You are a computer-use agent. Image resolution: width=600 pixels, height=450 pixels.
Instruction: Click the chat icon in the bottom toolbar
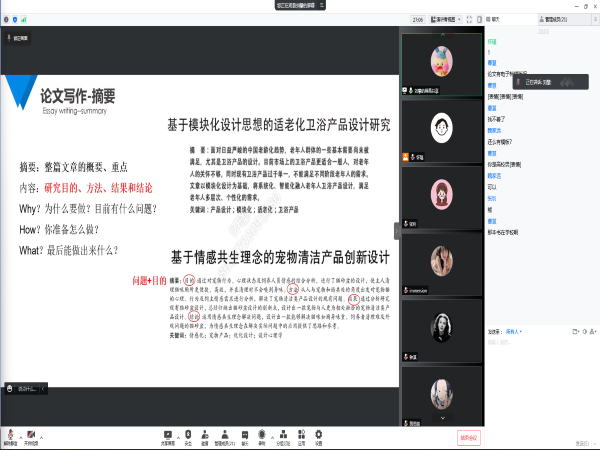click(244, 435)
